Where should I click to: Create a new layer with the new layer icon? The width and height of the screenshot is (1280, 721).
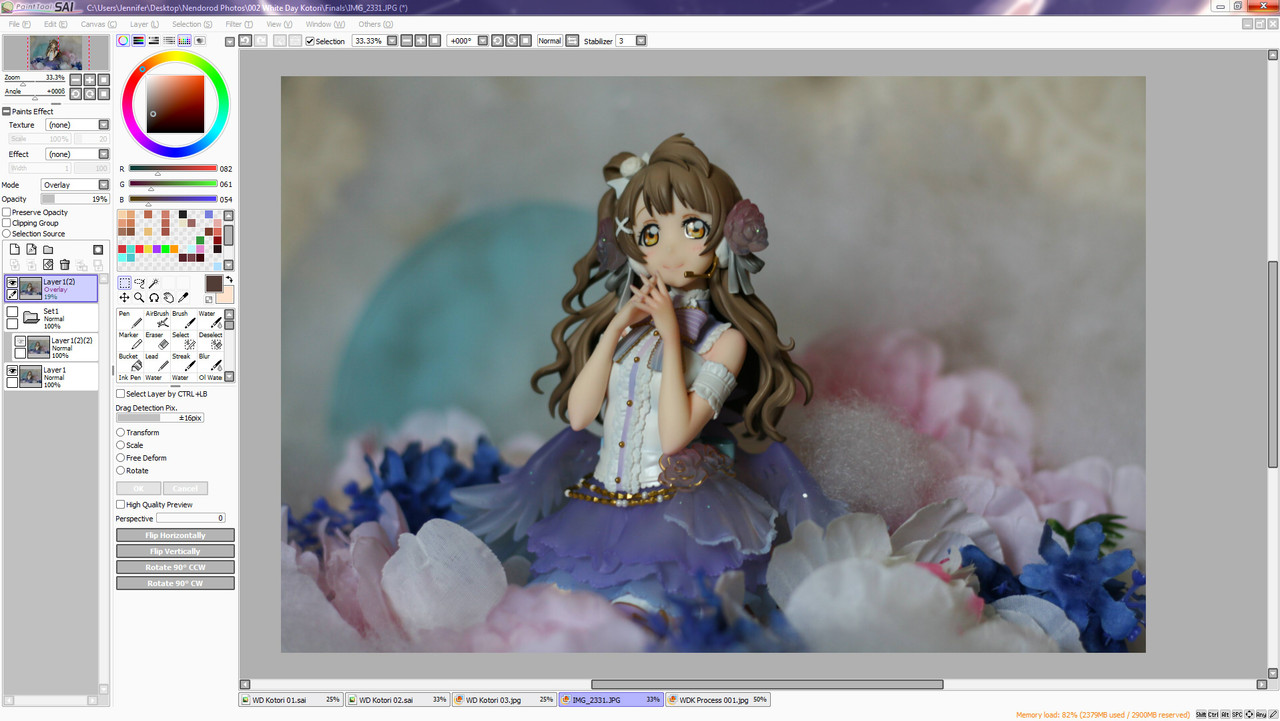(15, 249)
